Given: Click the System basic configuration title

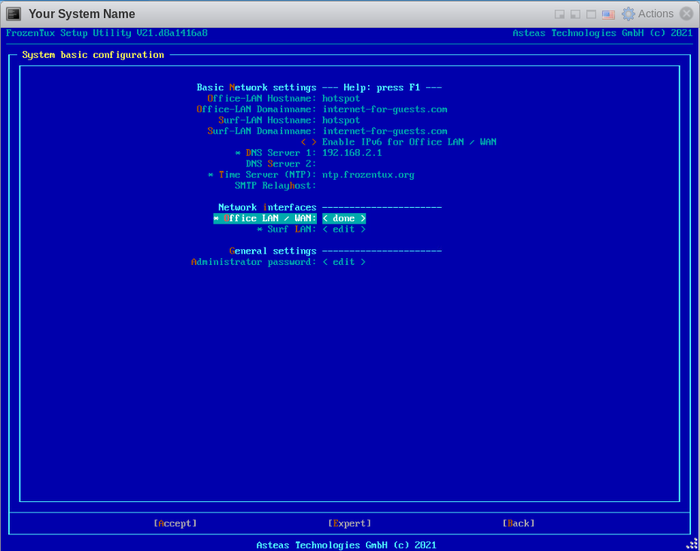Looking at the screenshot, I should click(93, 55).
